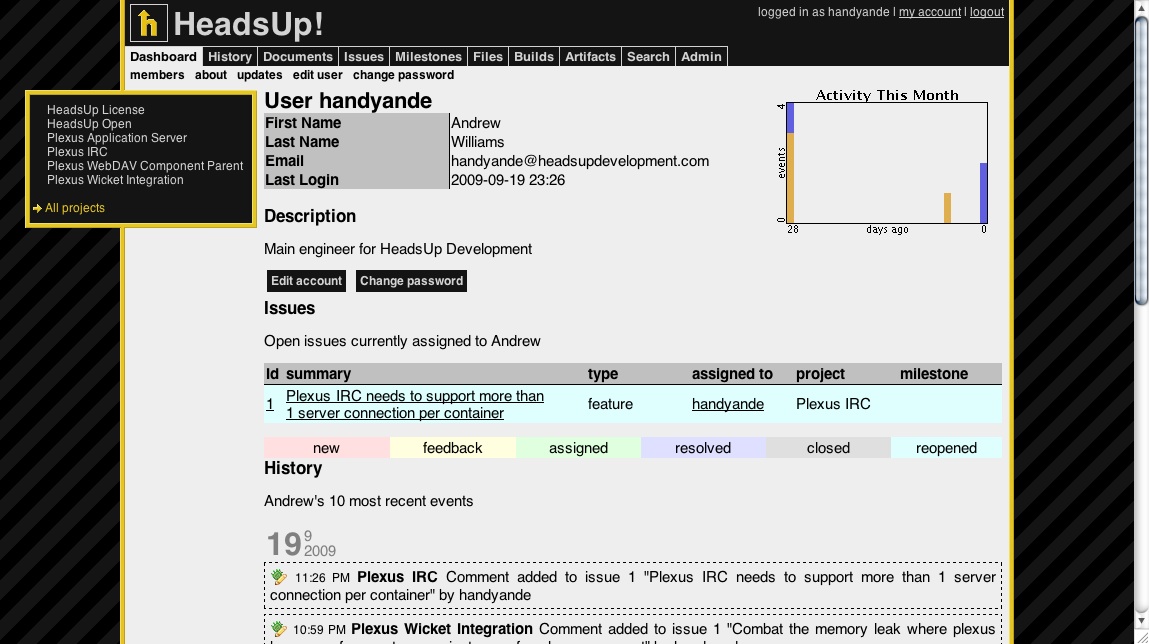Click the HeadsUp logo icon
Viewport: 1149px width, 644px height.
coord(148,23)
